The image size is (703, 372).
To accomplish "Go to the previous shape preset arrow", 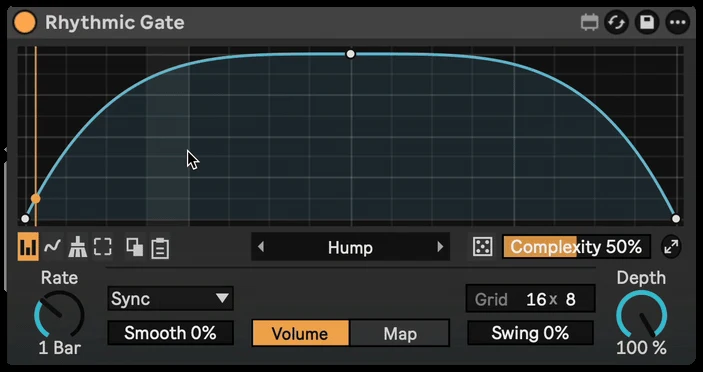I will [x=261, y=247].
